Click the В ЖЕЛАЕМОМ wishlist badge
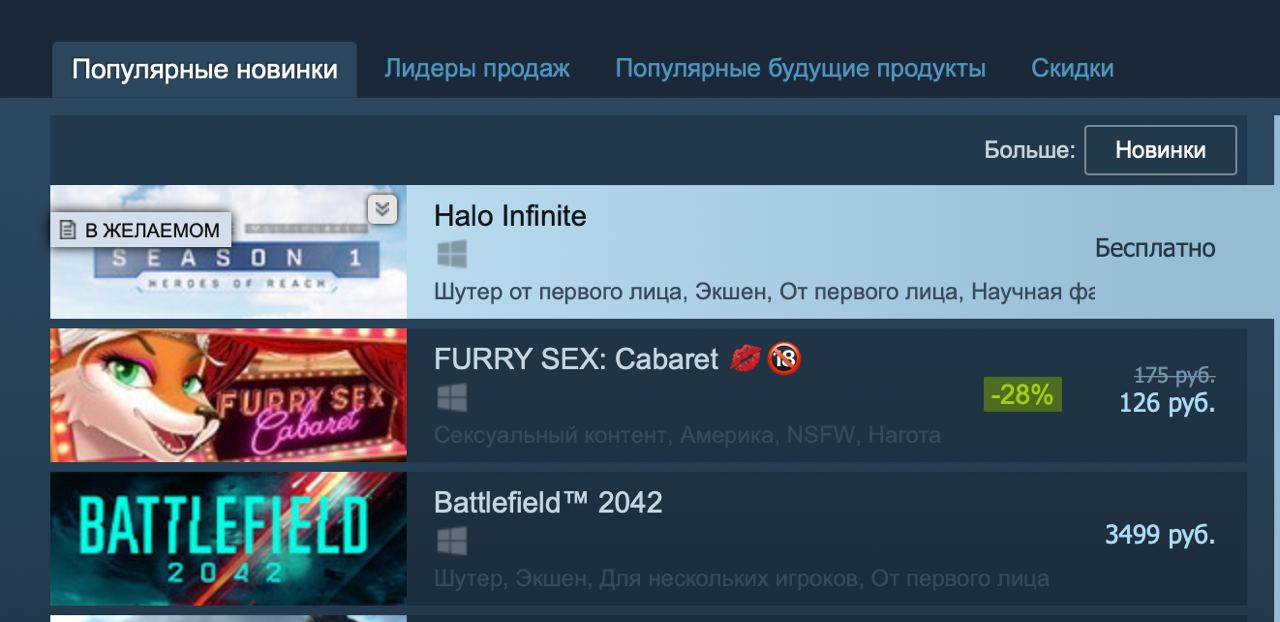Screen dimensions: 1280x622 141,230
